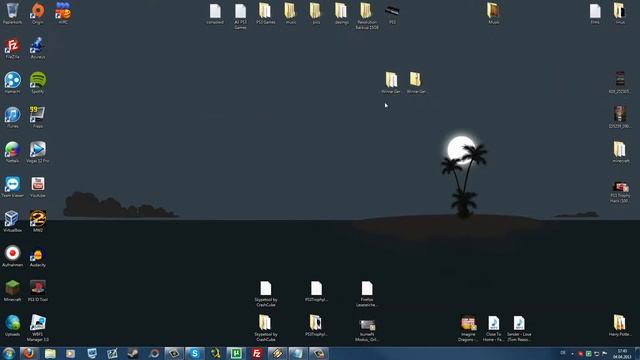Open the Hamachi desktop shortcut

coord(12,83)
